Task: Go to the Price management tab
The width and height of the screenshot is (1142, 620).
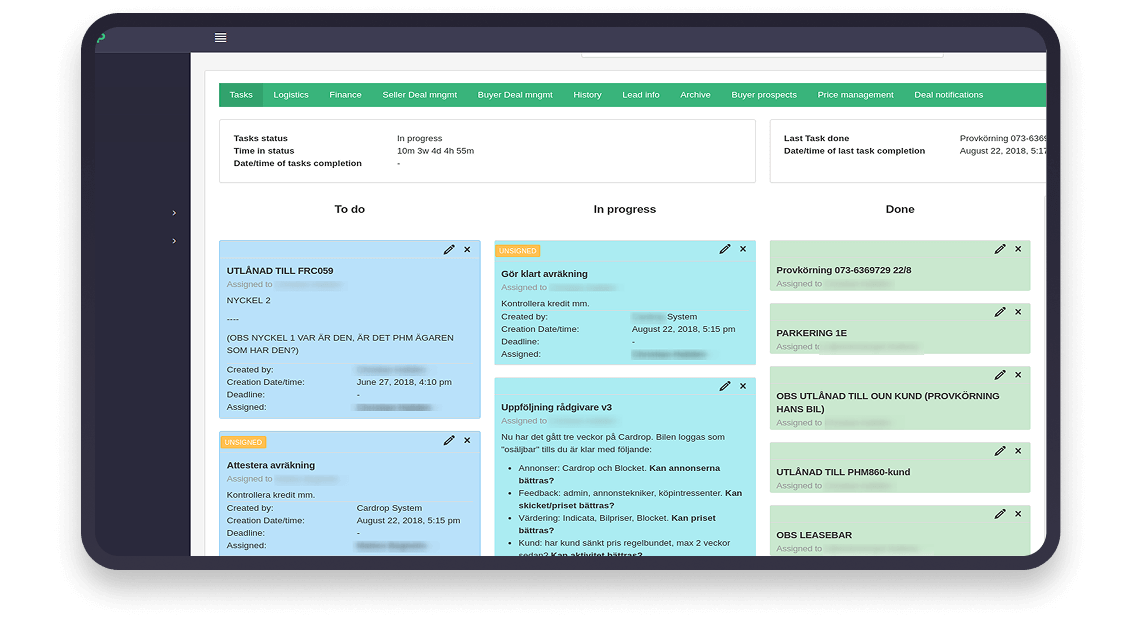Action: point(855,95)
